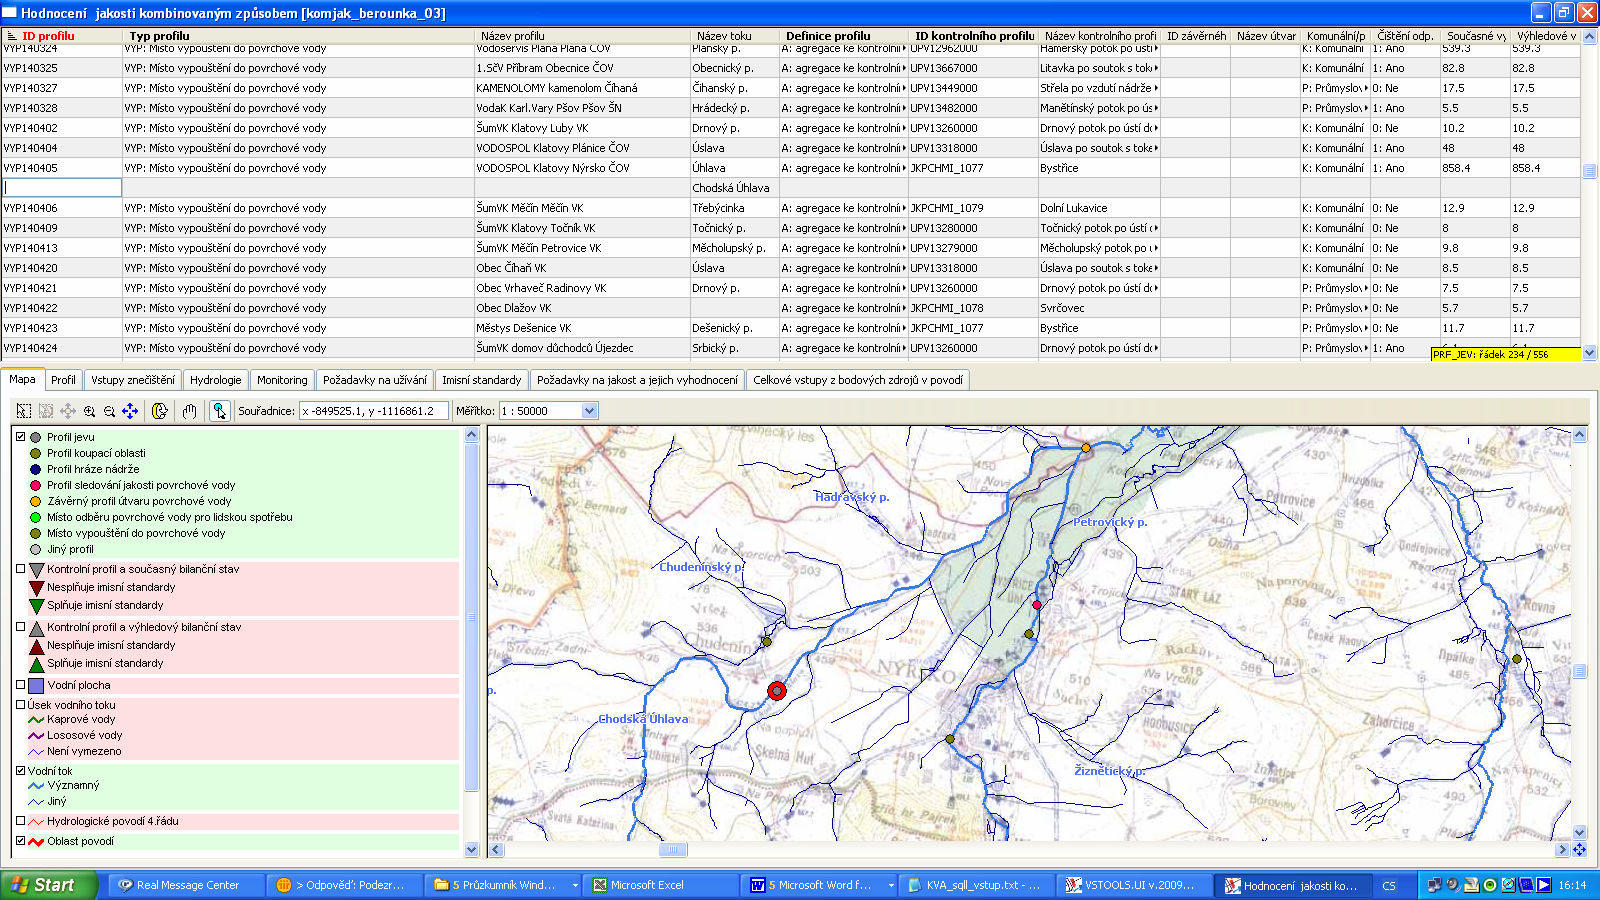Screen dimensions: 1600x900
Task: Click the table scroll down arrow
Action: coord(1590,353)
